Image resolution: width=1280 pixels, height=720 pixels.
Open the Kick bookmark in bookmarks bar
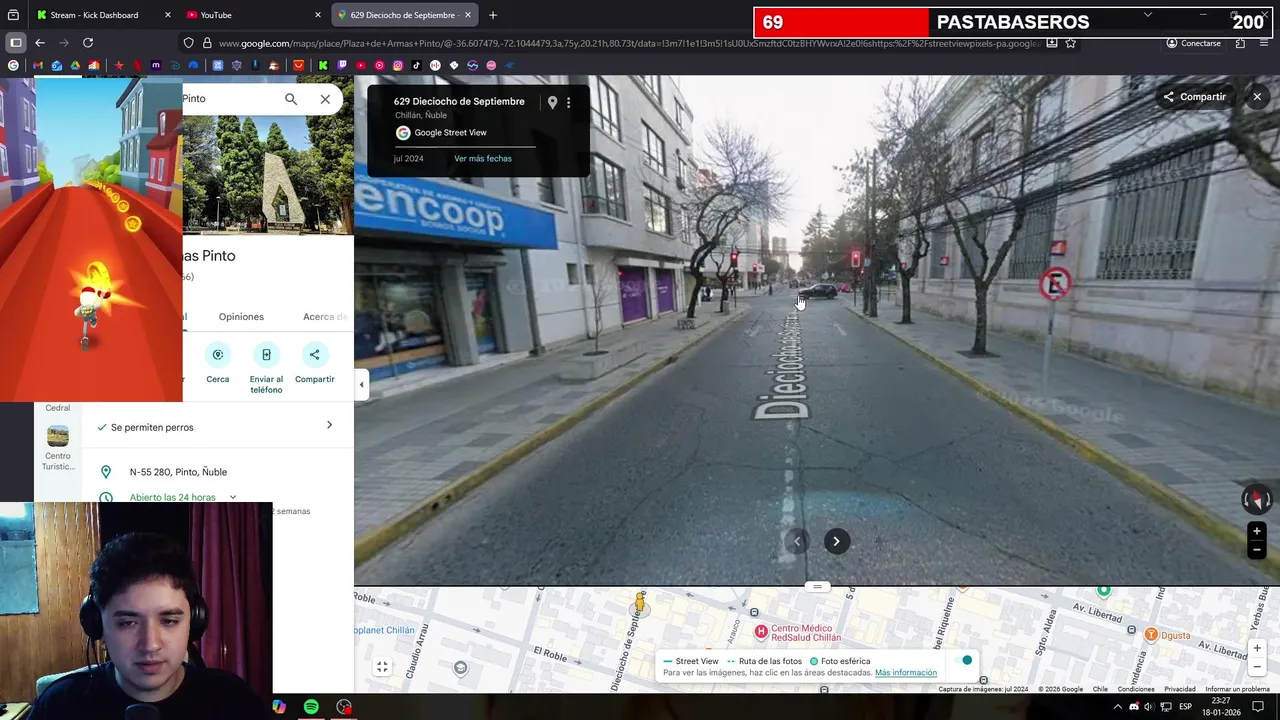coord(323,66)
